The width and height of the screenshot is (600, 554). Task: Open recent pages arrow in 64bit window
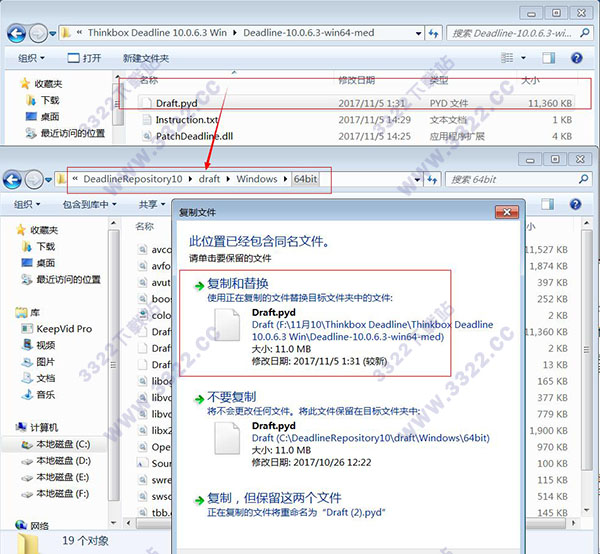[48, 180]
